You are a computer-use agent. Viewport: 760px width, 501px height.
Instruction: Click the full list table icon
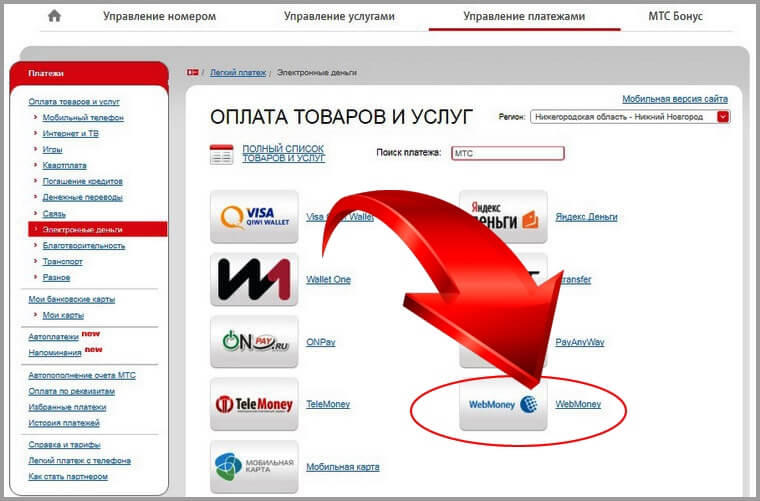(222, 154)
